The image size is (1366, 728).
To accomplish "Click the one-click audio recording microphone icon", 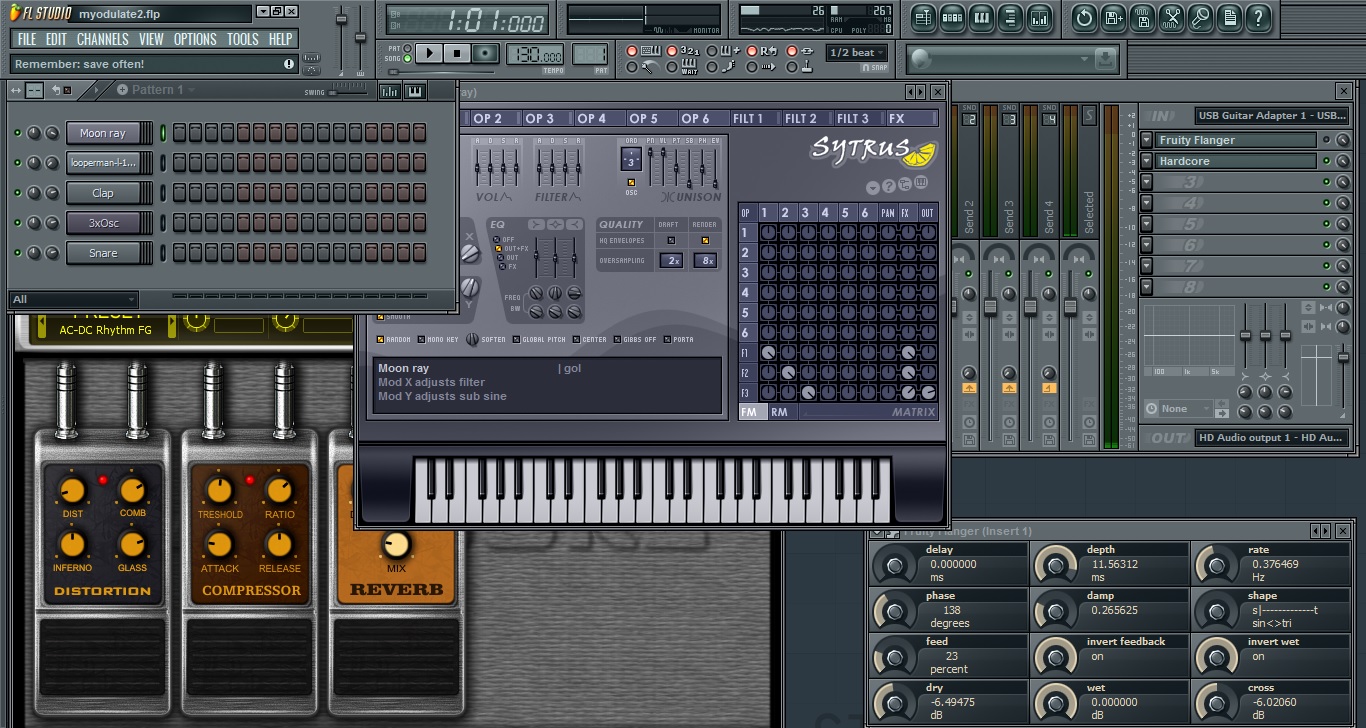I will (x=1200, y=17).
